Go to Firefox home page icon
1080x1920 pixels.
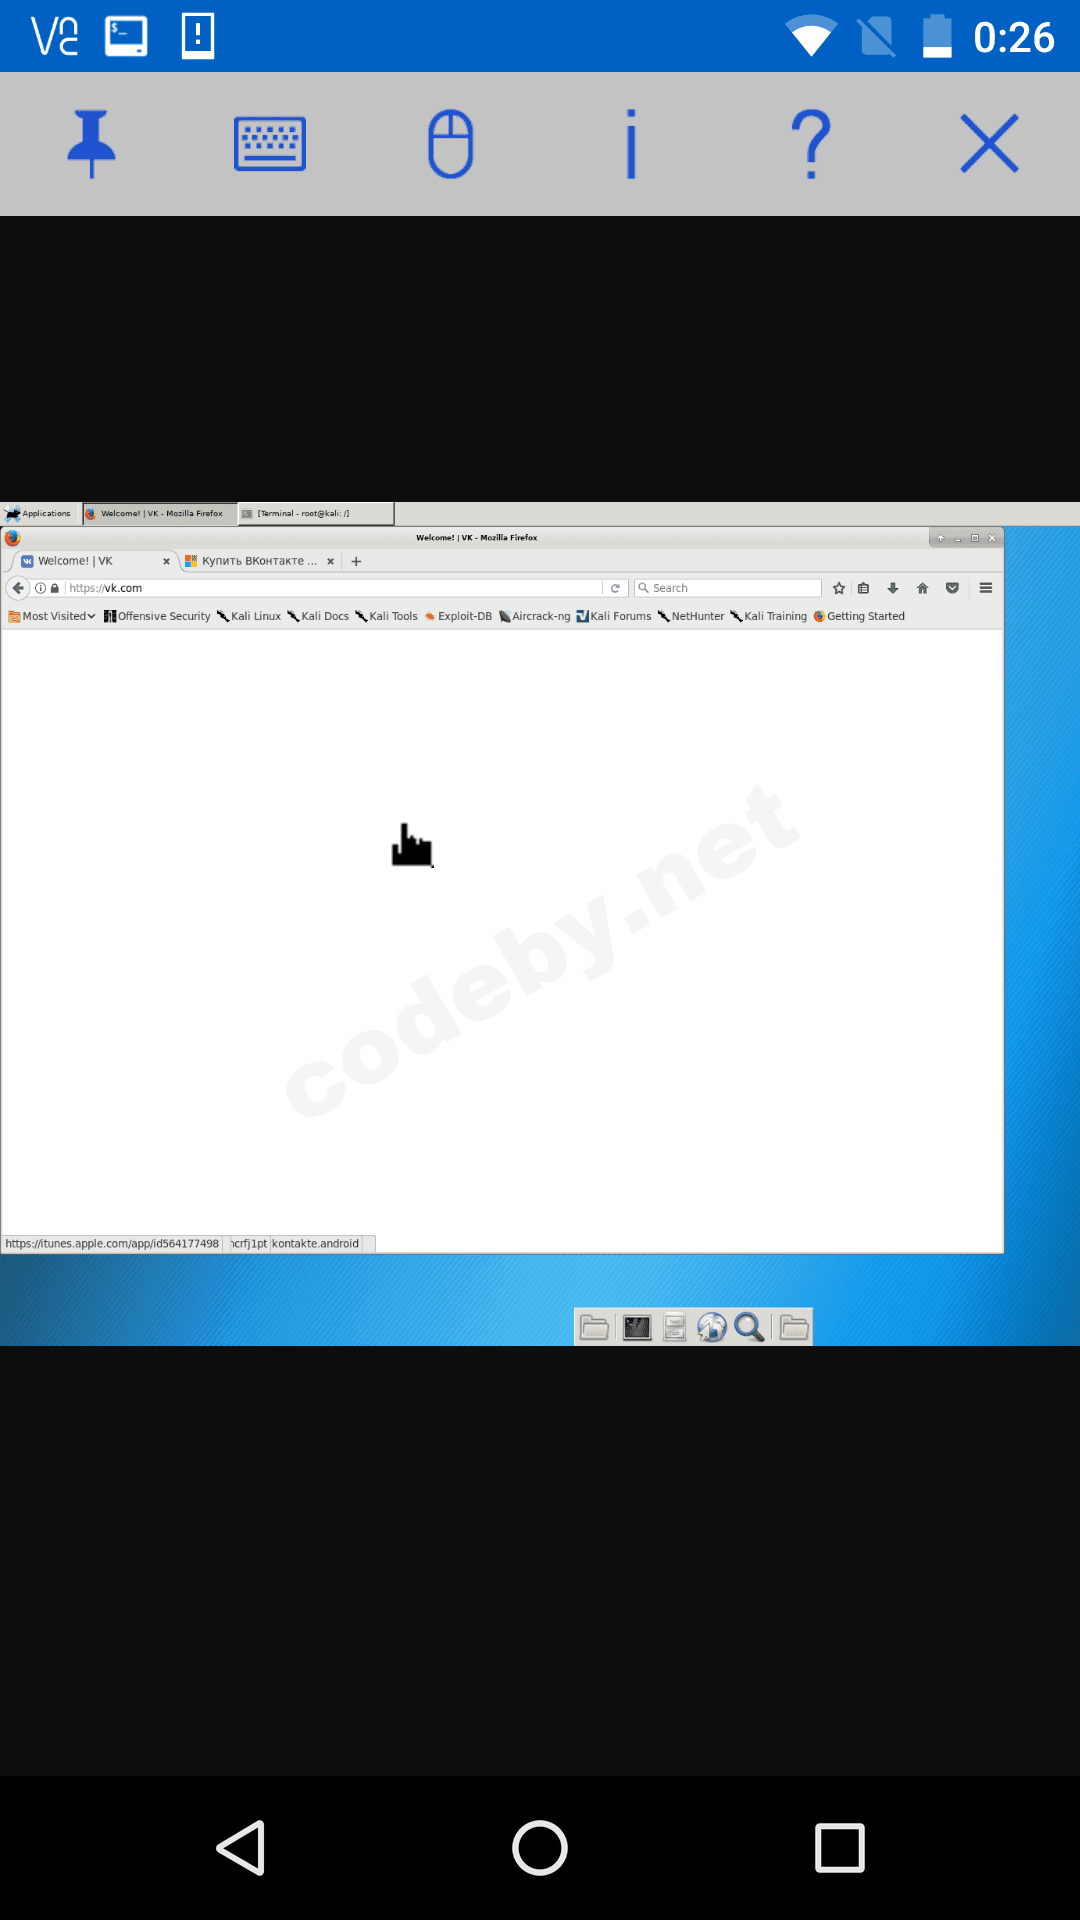(x=923, y=588)
